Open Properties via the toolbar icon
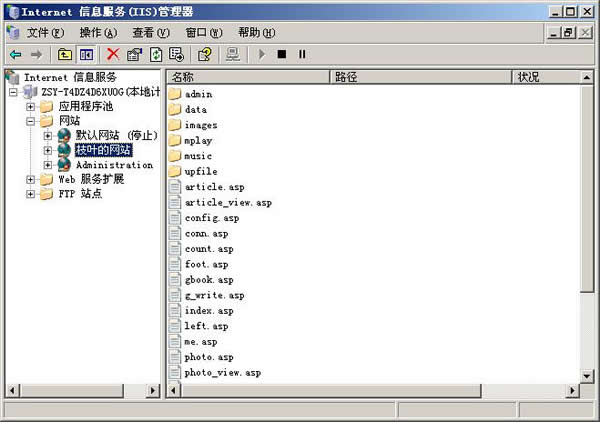The image size is (600, 422). point(134,54)
